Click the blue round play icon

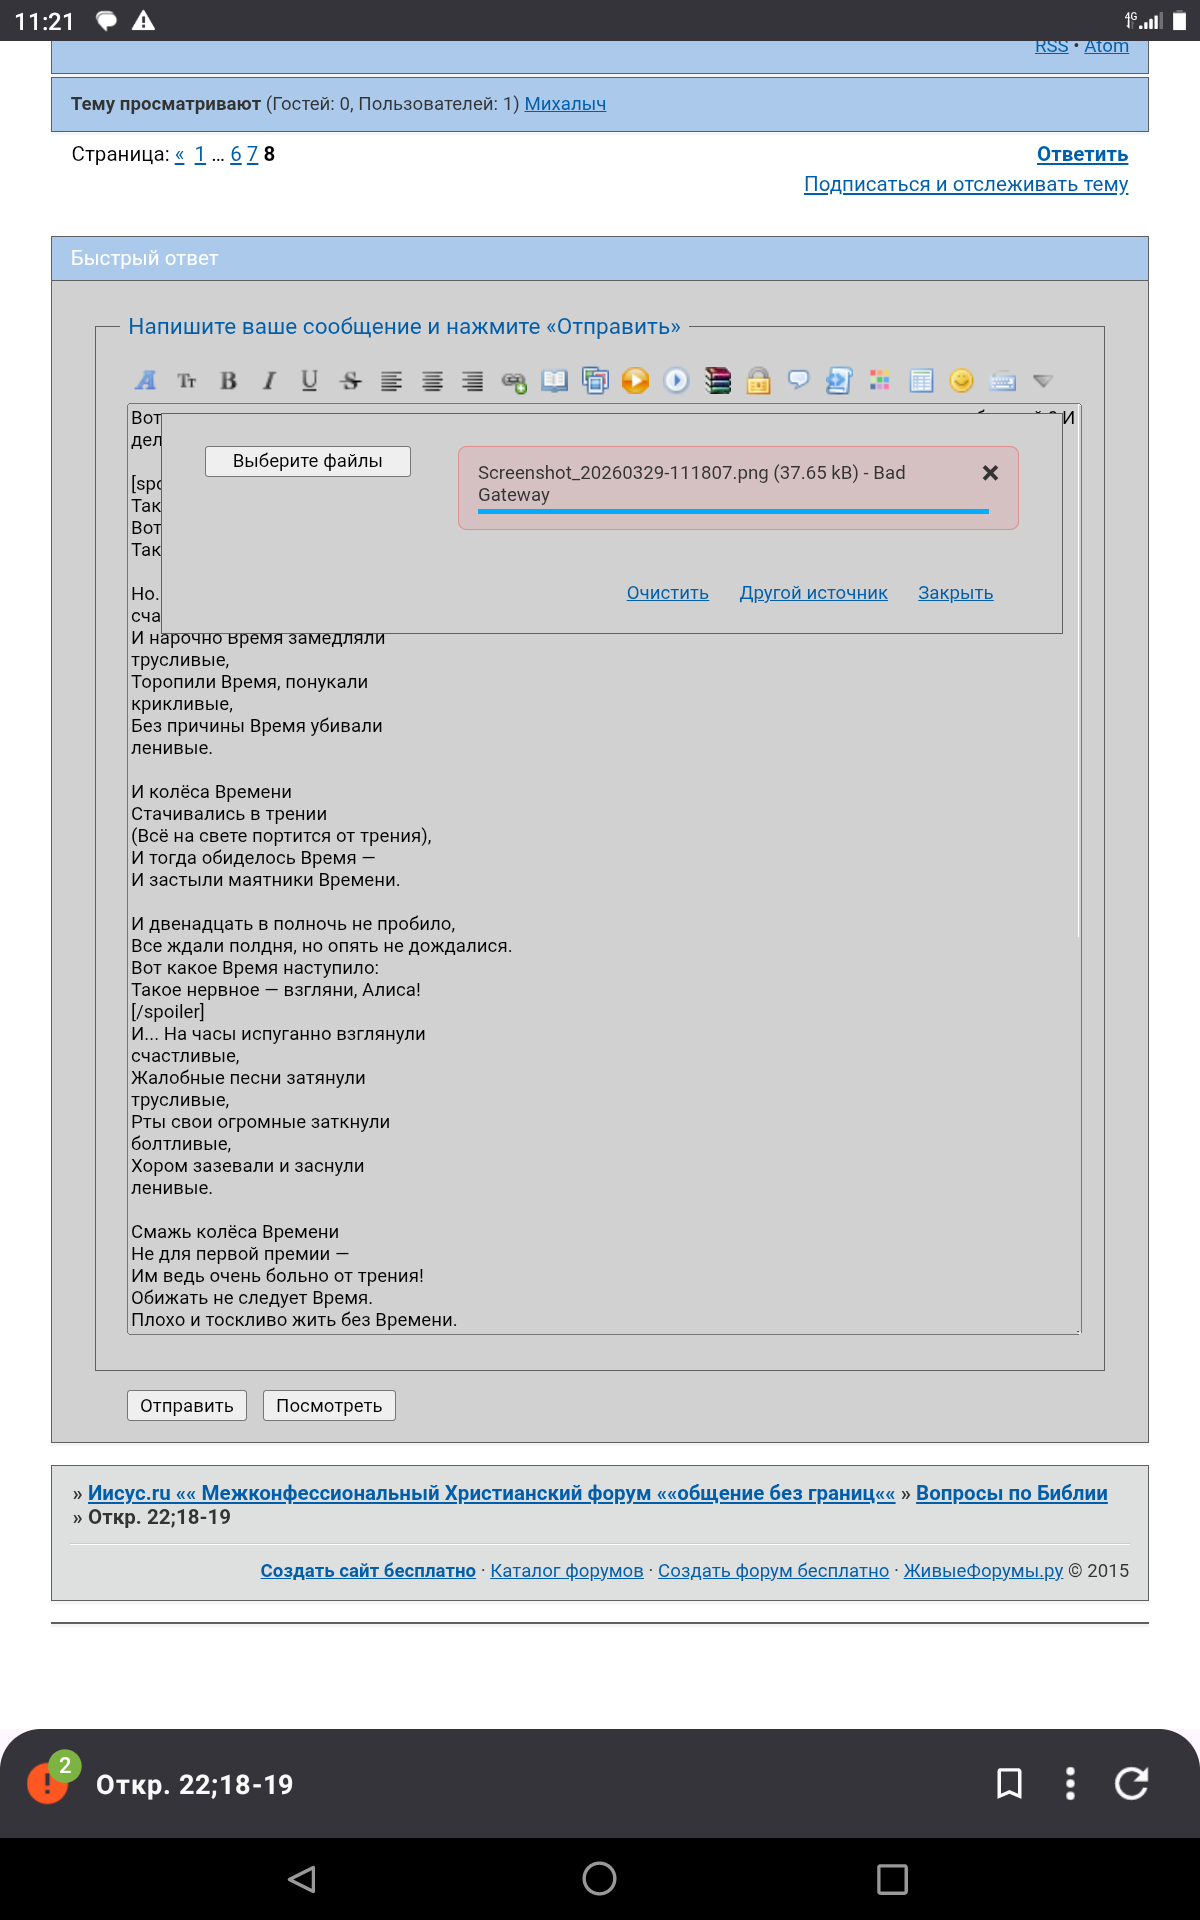click(x=677, y=381)
